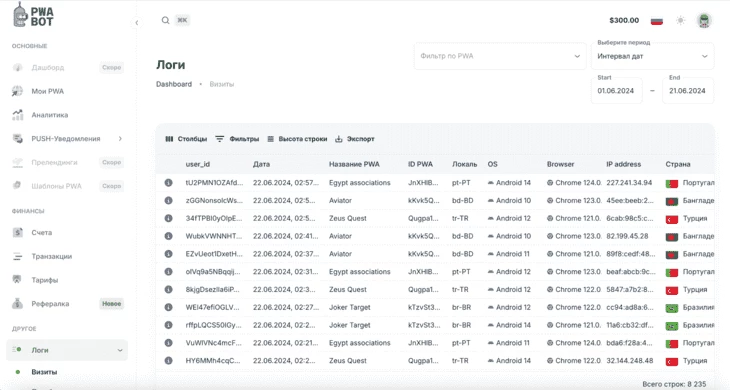Click the Счета invoice icon
The height and width of the screenshot is (390, 730).
point(17,232)
